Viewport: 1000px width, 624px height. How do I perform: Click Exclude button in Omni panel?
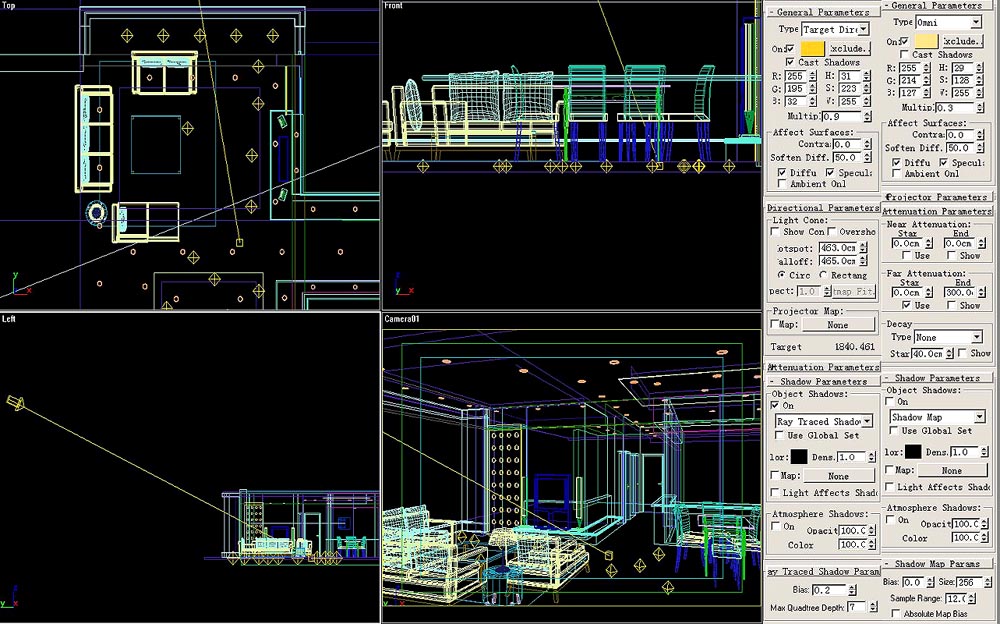(962, 41)
